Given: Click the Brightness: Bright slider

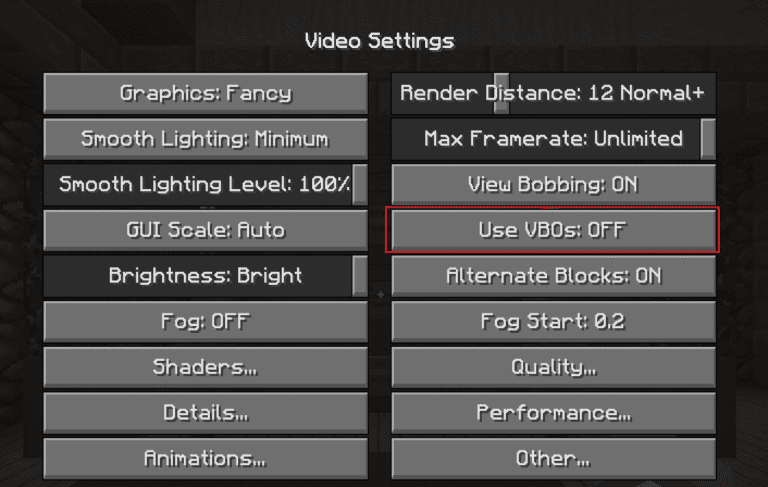Looking at the screenshot, I should tap(205, 276).
